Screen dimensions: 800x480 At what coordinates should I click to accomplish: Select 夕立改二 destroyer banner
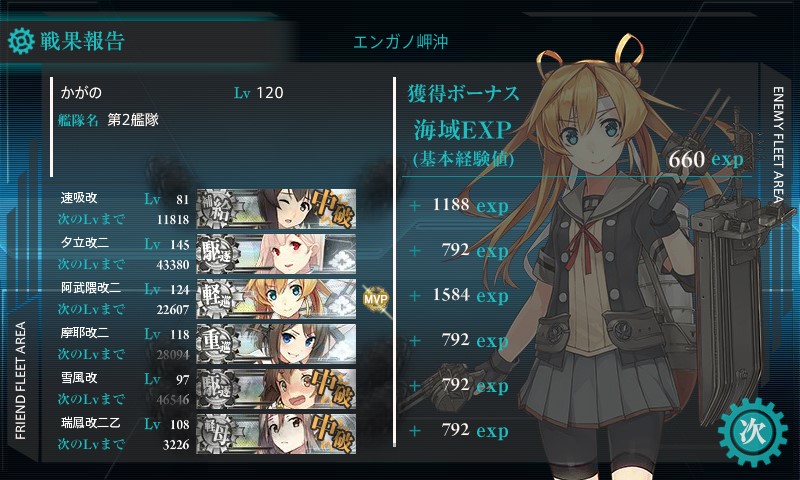point(276,254)
